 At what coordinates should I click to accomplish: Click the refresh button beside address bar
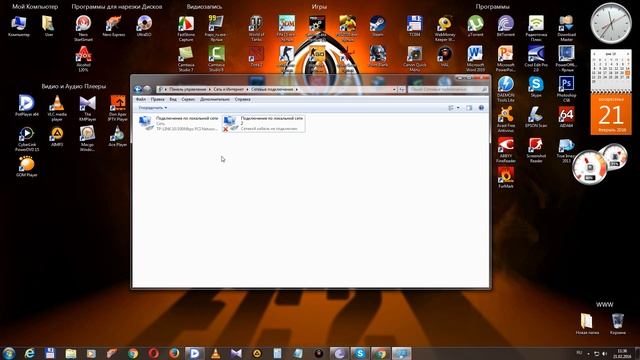(402, 89)
